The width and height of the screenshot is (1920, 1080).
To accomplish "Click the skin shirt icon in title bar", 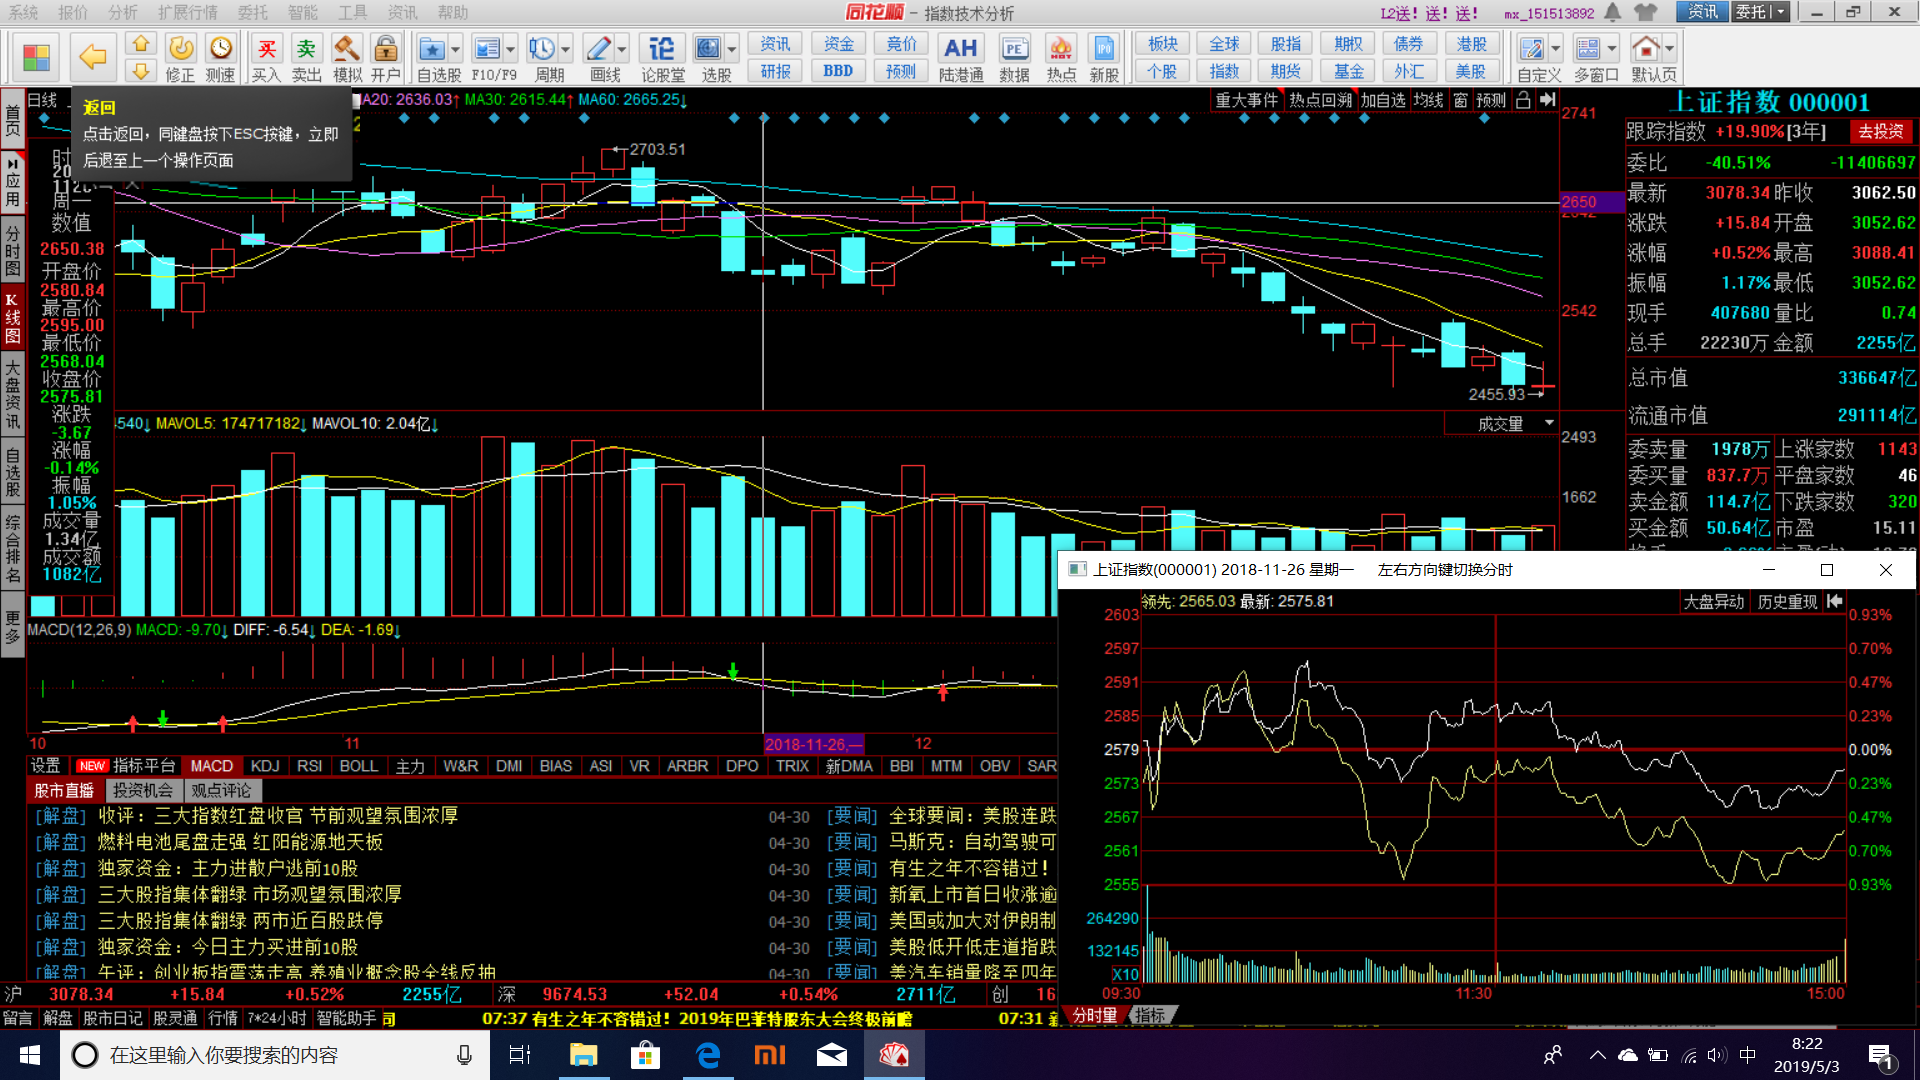I will [x=1646, y=12].
